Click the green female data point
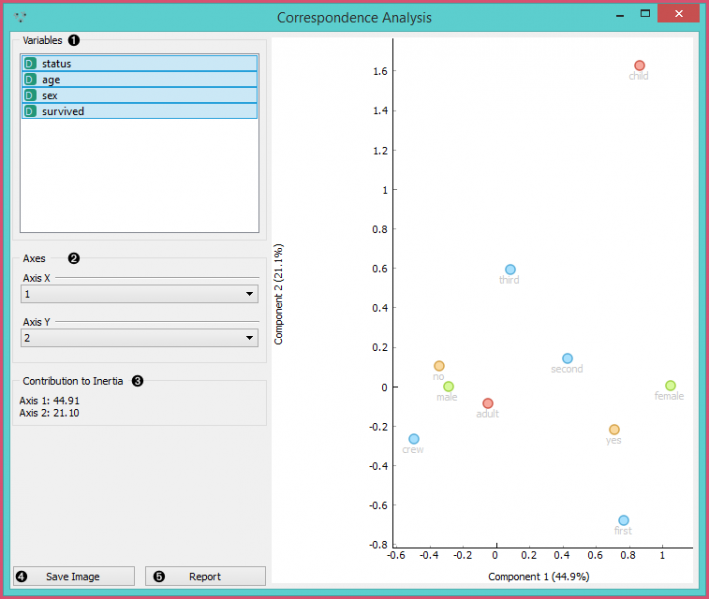The width and height of the screenshot is (709, 599). point(670,386)
